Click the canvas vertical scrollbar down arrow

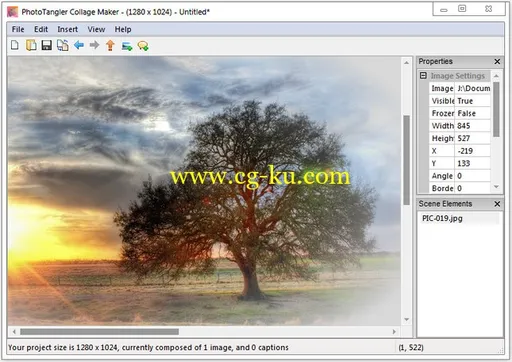(406, 319)
